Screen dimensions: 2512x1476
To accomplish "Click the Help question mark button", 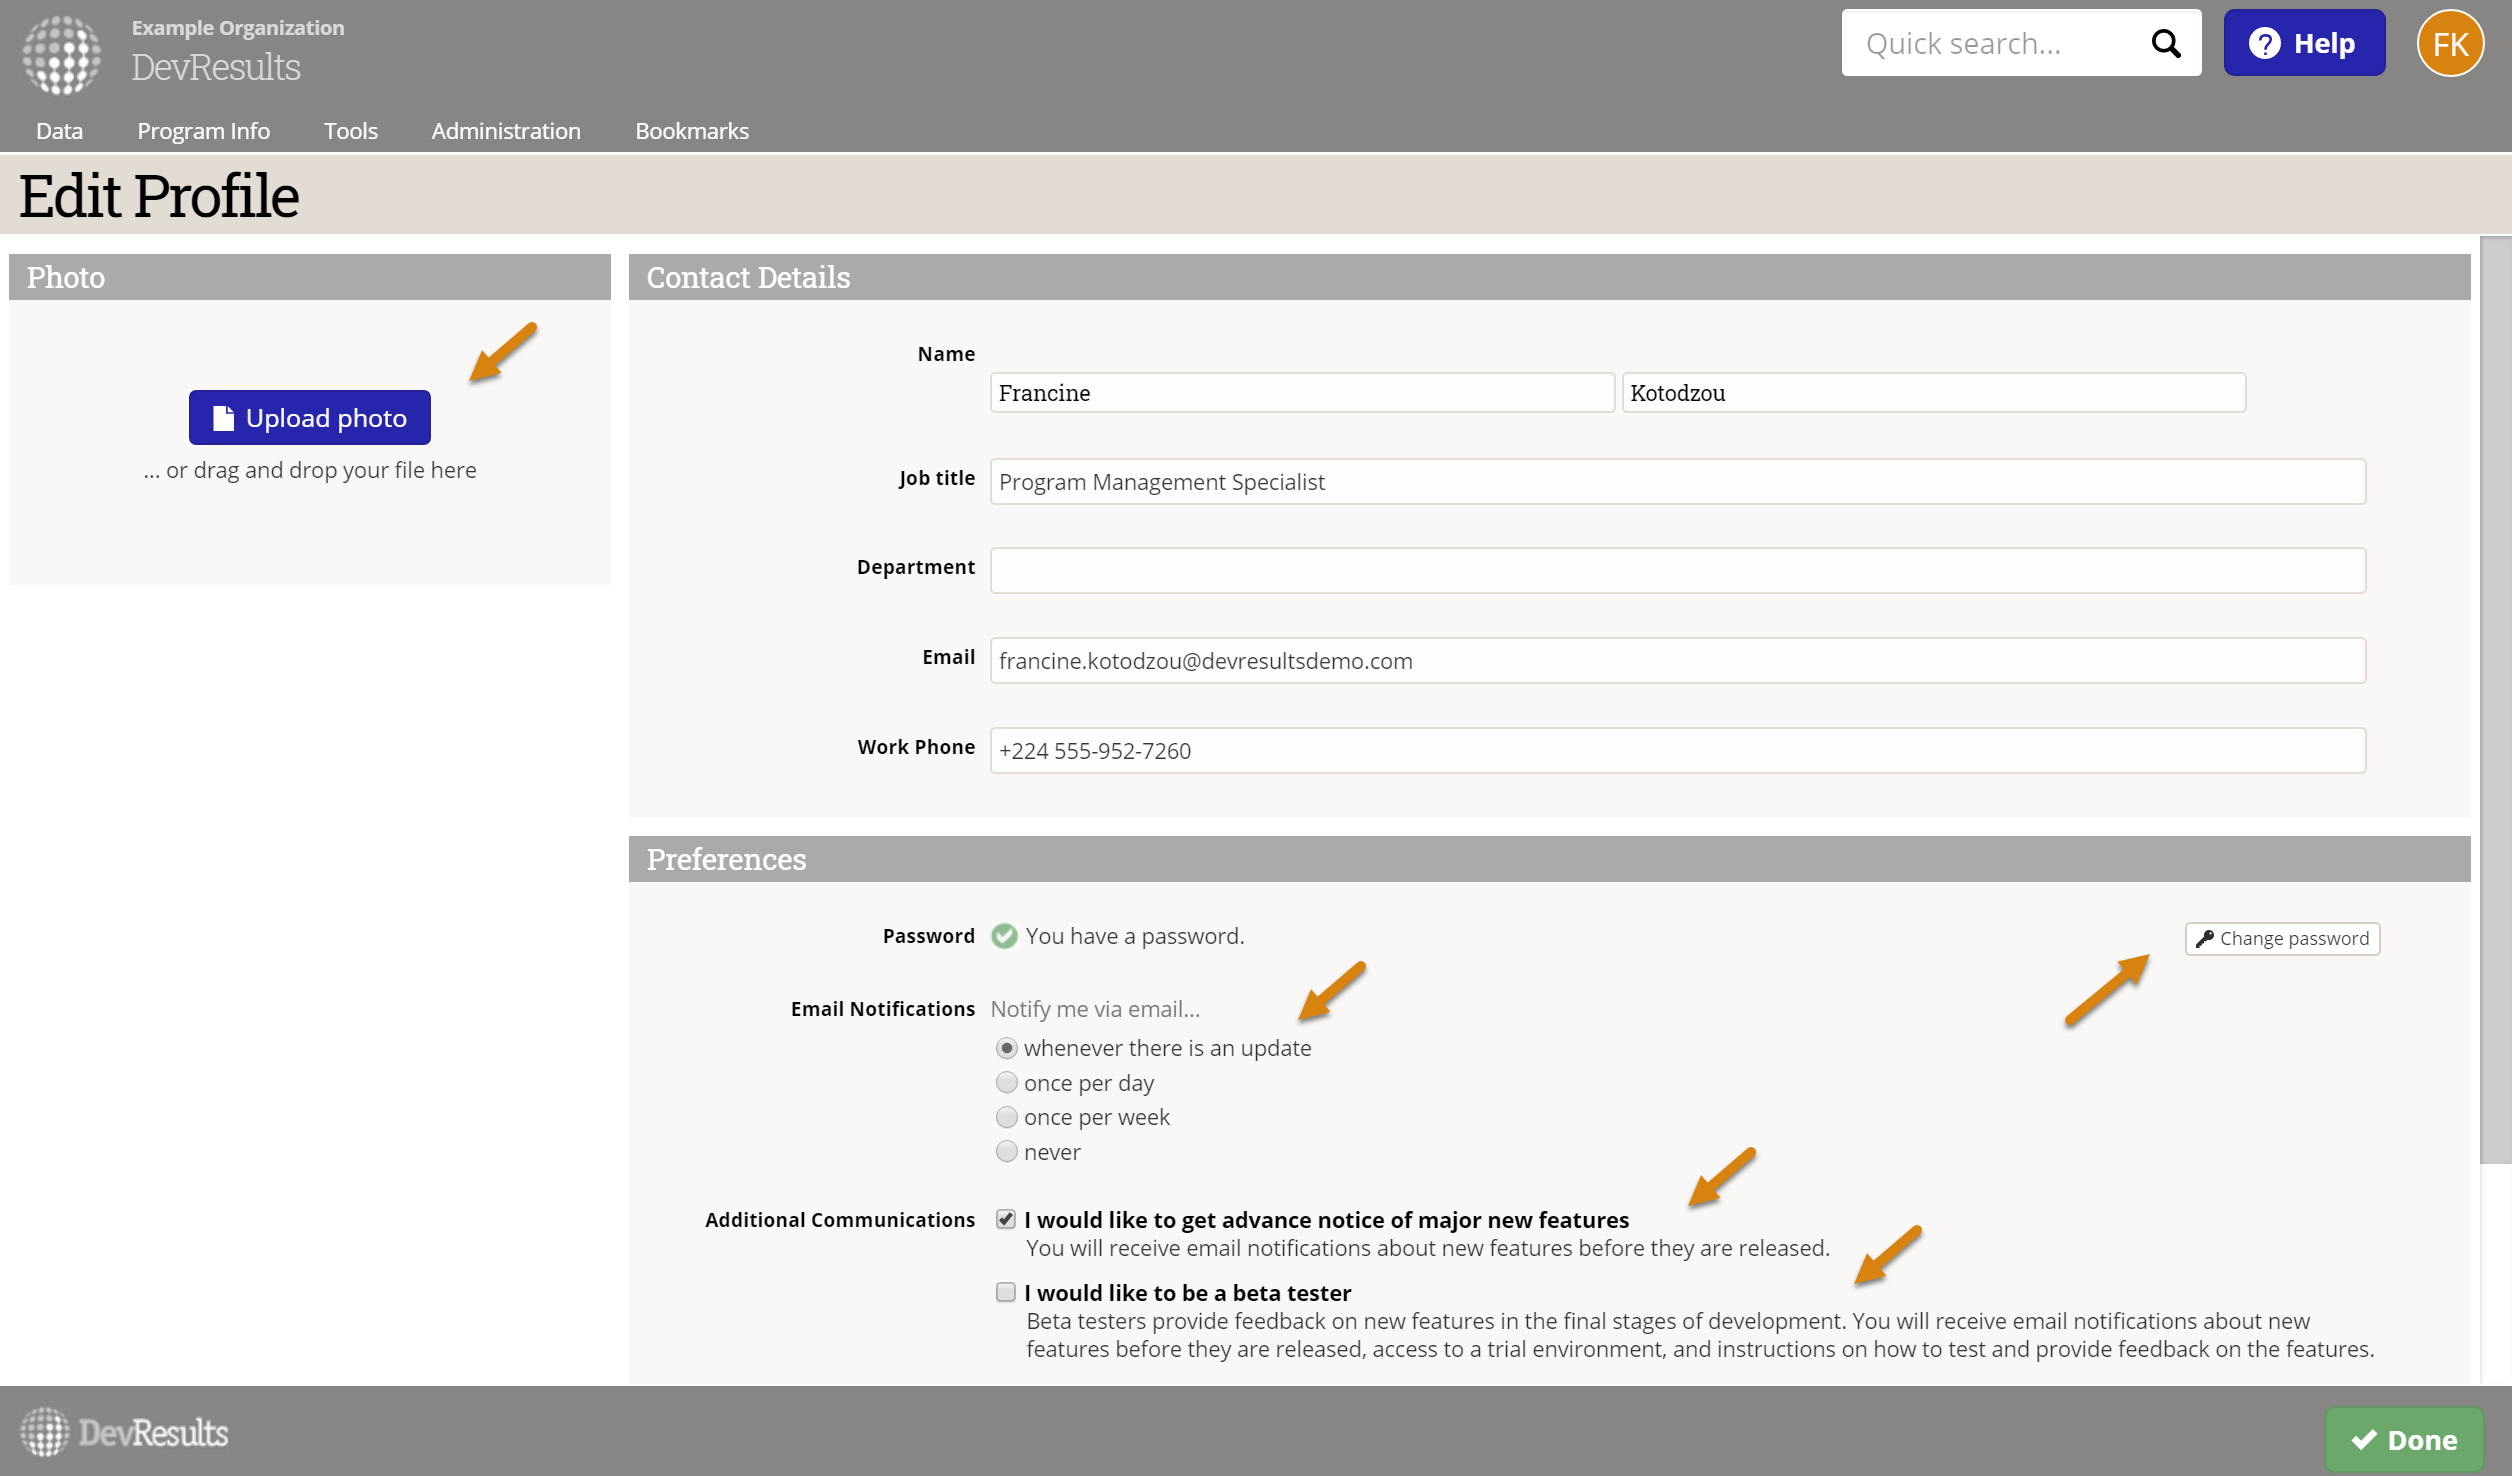I will [x=2303, y=43].
